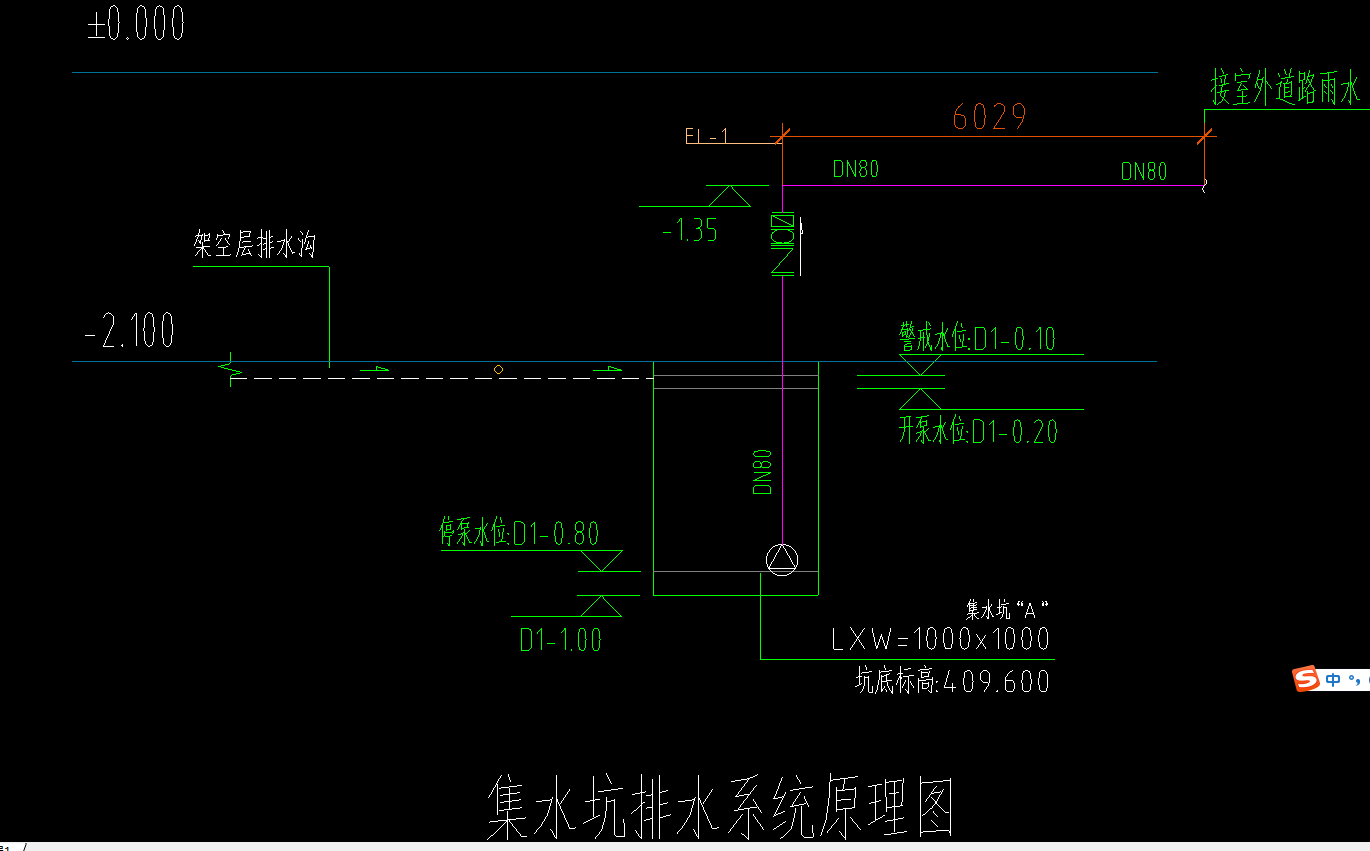Select the break-line symbol at dashed line start
This screenshot has width=1370, height=851.
232,370
